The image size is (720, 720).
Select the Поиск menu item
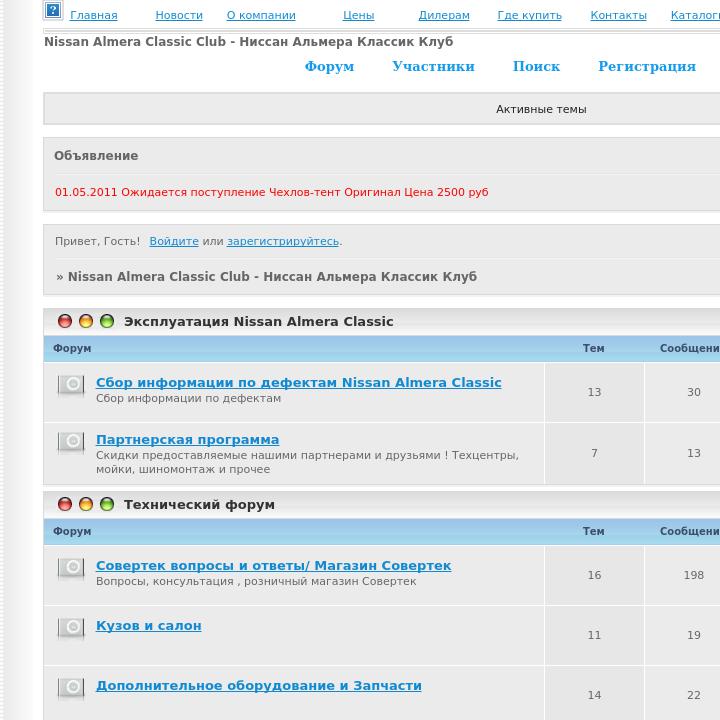tap(536, 66)
